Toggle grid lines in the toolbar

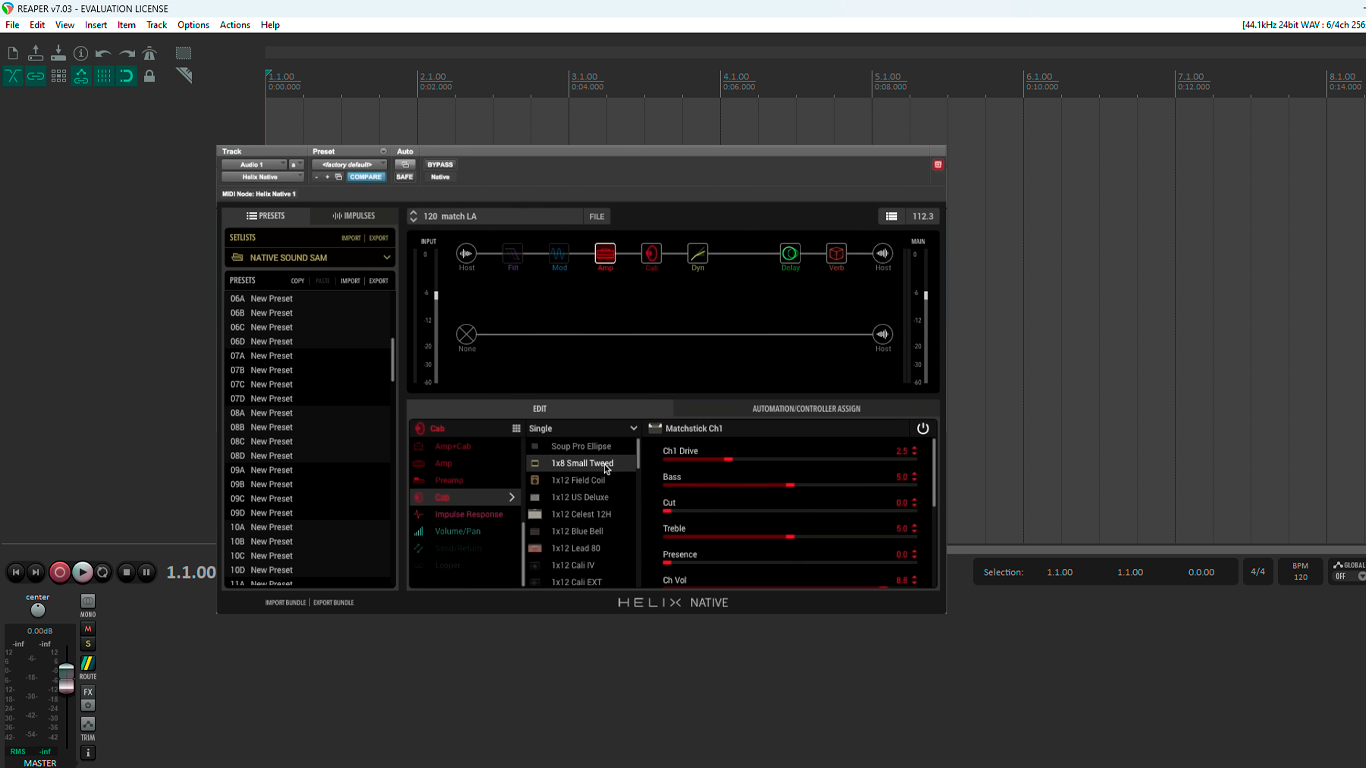(x=103, y=76)
